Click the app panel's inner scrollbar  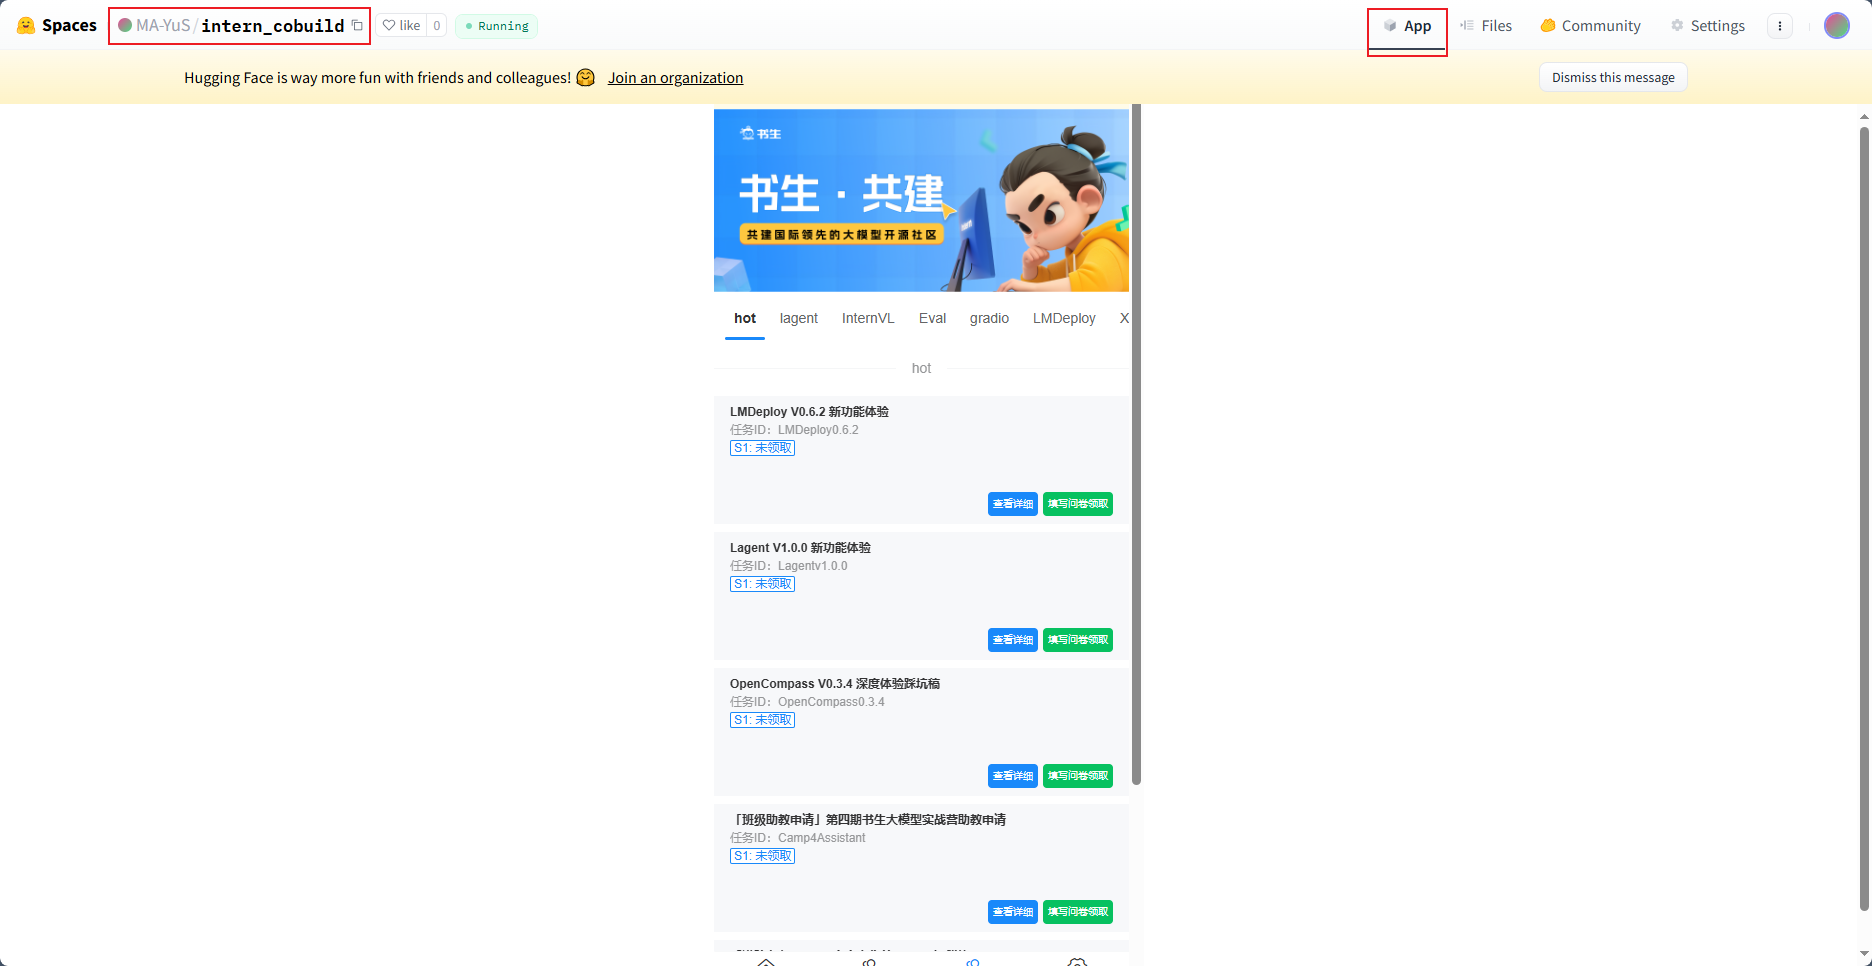1136,445
